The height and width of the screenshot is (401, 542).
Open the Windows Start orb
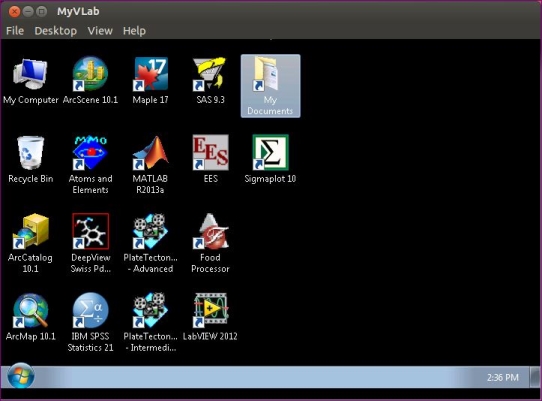click(21, 376)
